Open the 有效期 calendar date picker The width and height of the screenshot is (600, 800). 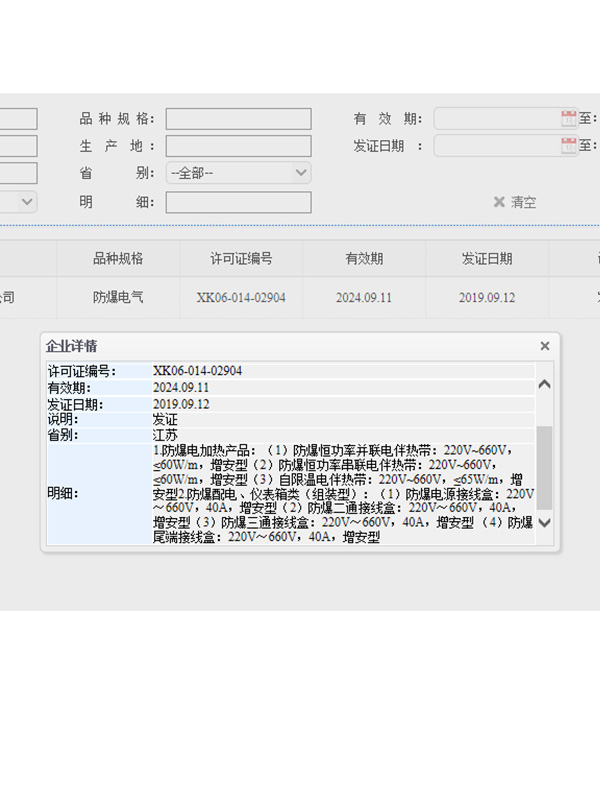(569, 119)
